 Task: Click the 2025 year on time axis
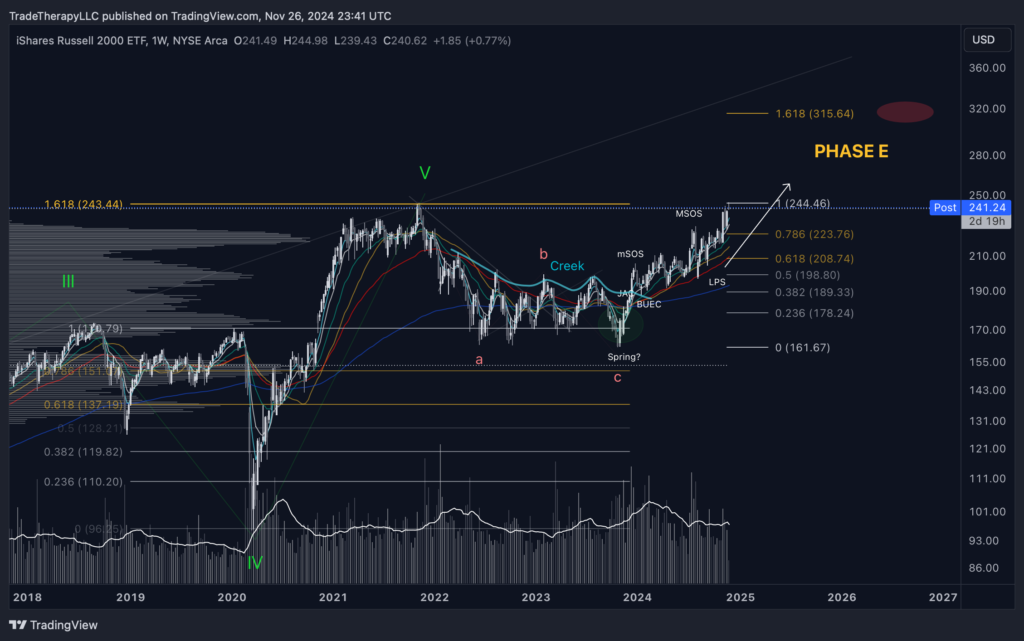pyautogui.click(x=740, y=597)
